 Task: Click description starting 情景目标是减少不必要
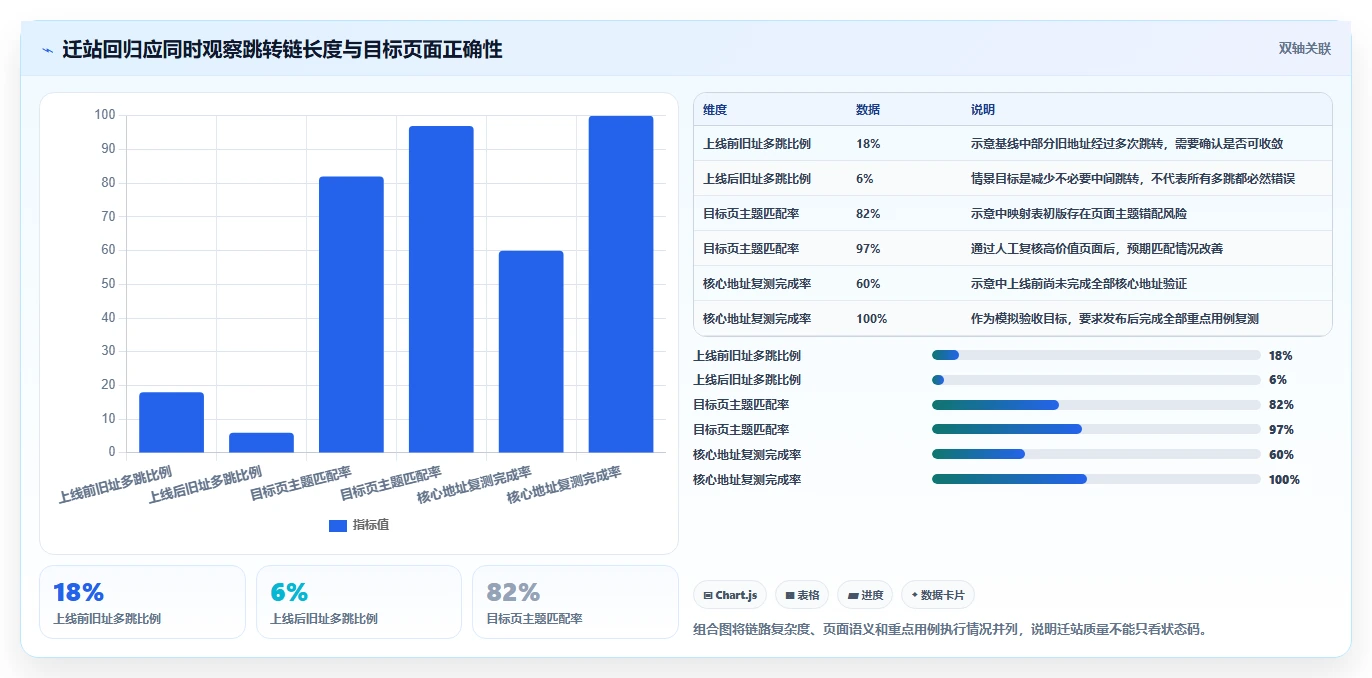pyautogui.click(x=1133, y=179)
